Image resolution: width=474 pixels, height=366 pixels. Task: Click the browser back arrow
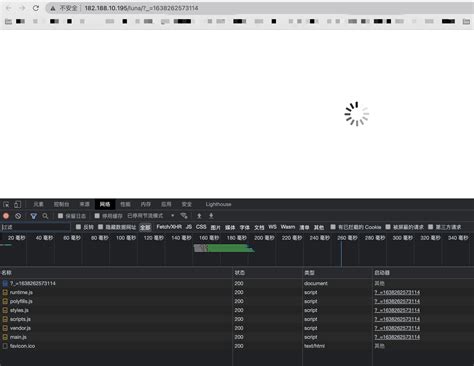tap(9, 8)
